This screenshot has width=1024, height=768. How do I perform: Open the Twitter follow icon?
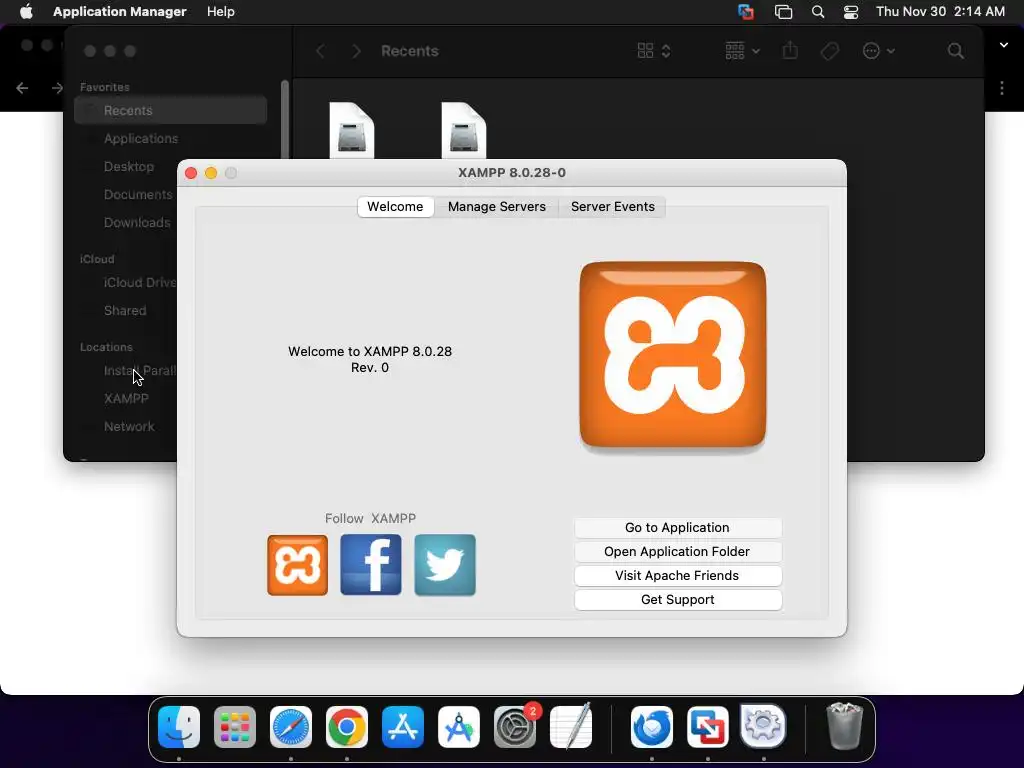(445, 565)
